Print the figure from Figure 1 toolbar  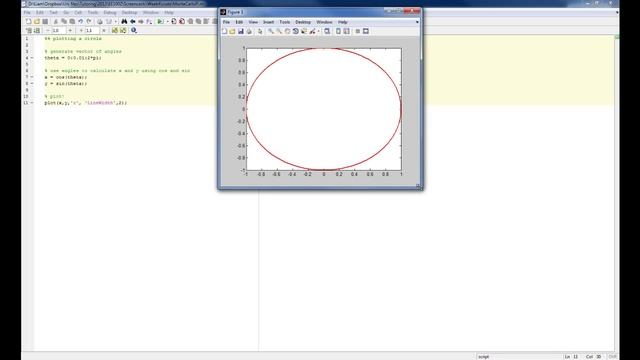pos(249,31)
